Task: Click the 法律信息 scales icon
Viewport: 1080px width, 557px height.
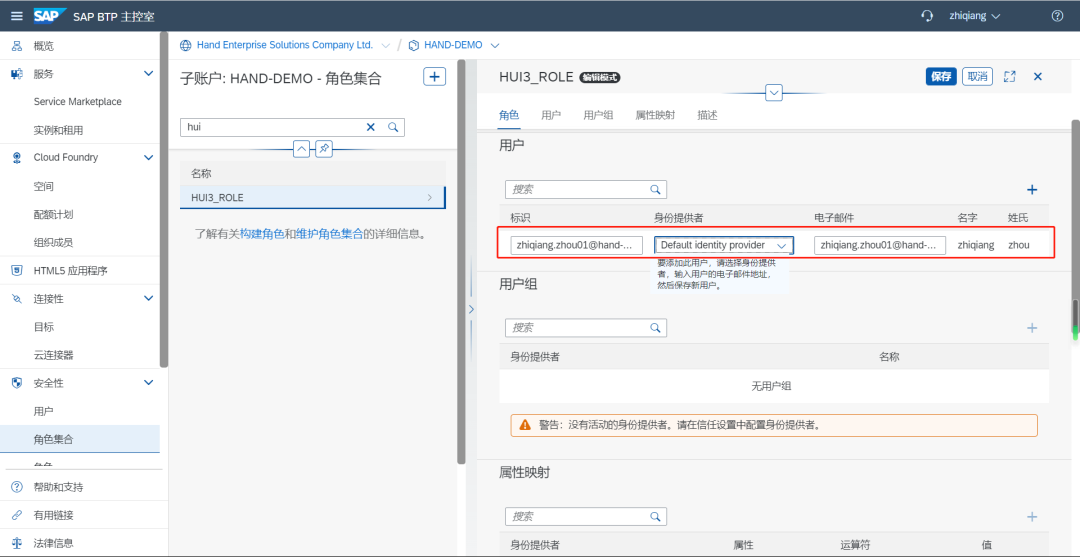Action: tap(17, 543)
